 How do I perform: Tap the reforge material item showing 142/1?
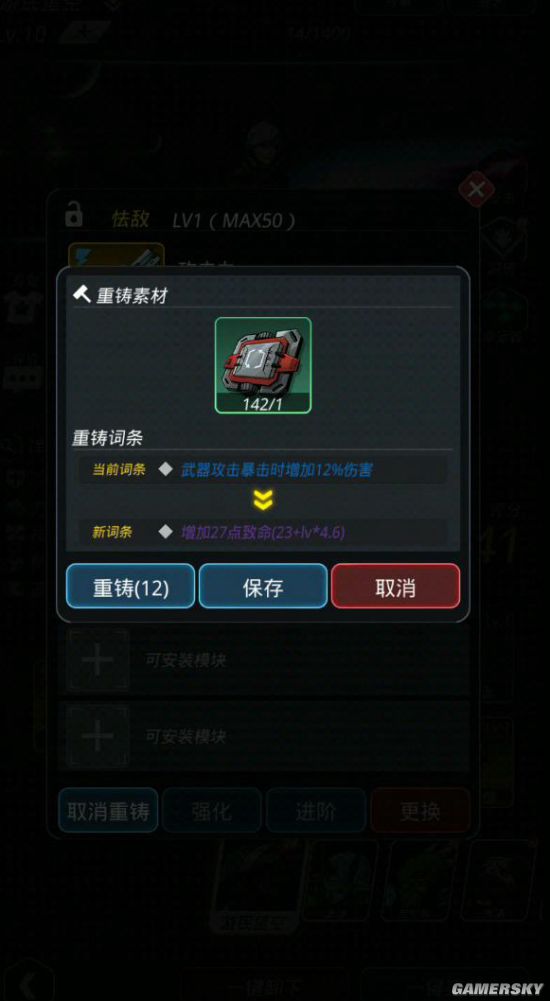[263, 365]
